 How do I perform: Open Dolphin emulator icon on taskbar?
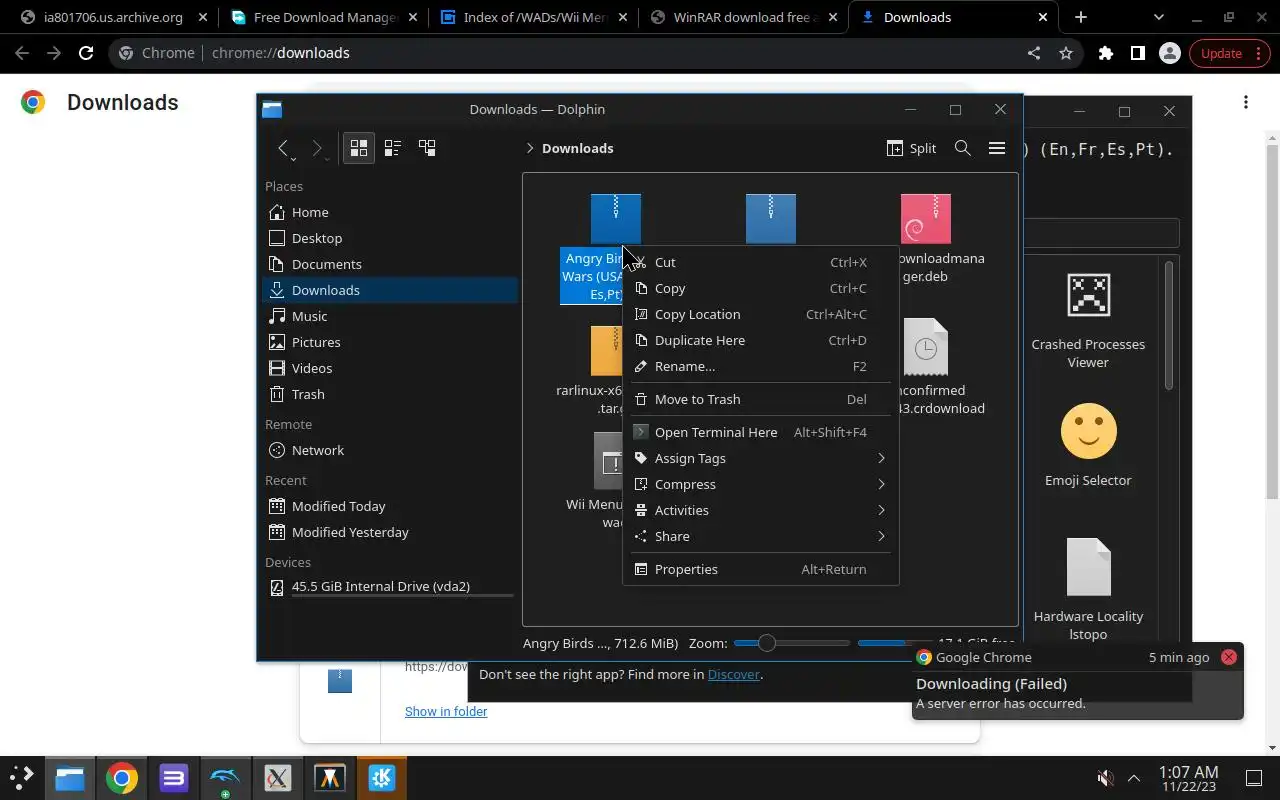coord(226,778)
